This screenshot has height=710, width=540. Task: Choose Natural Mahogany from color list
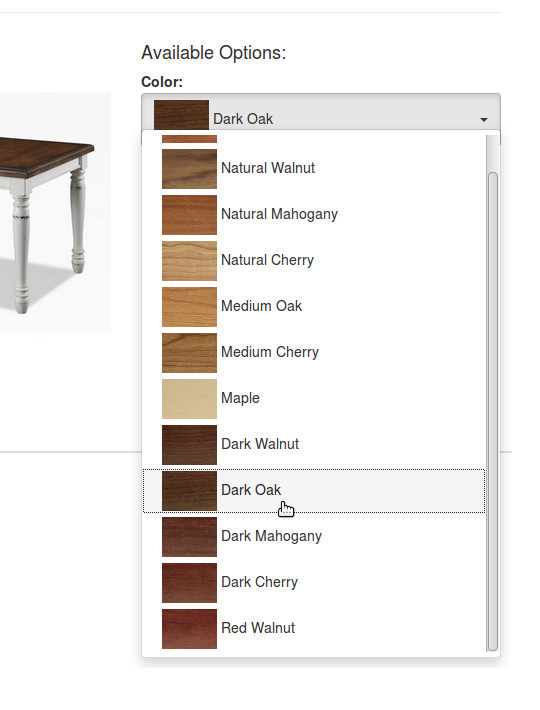pyautogui.click(x=314, y=215)
